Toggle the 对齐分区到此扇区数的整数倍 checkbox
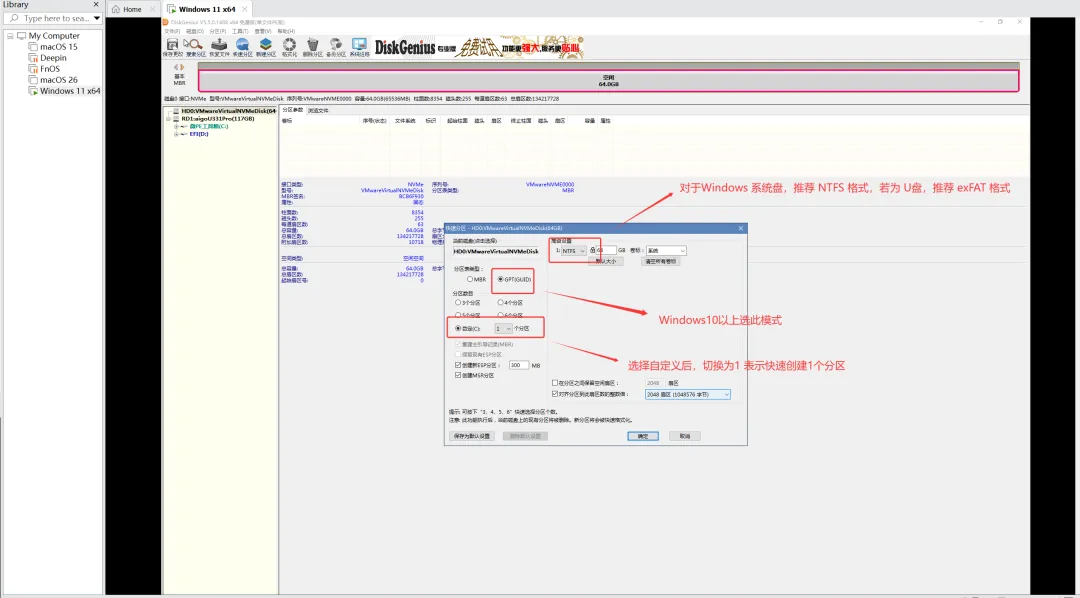This screenshot has height=598, width=1080. [555, 395]
